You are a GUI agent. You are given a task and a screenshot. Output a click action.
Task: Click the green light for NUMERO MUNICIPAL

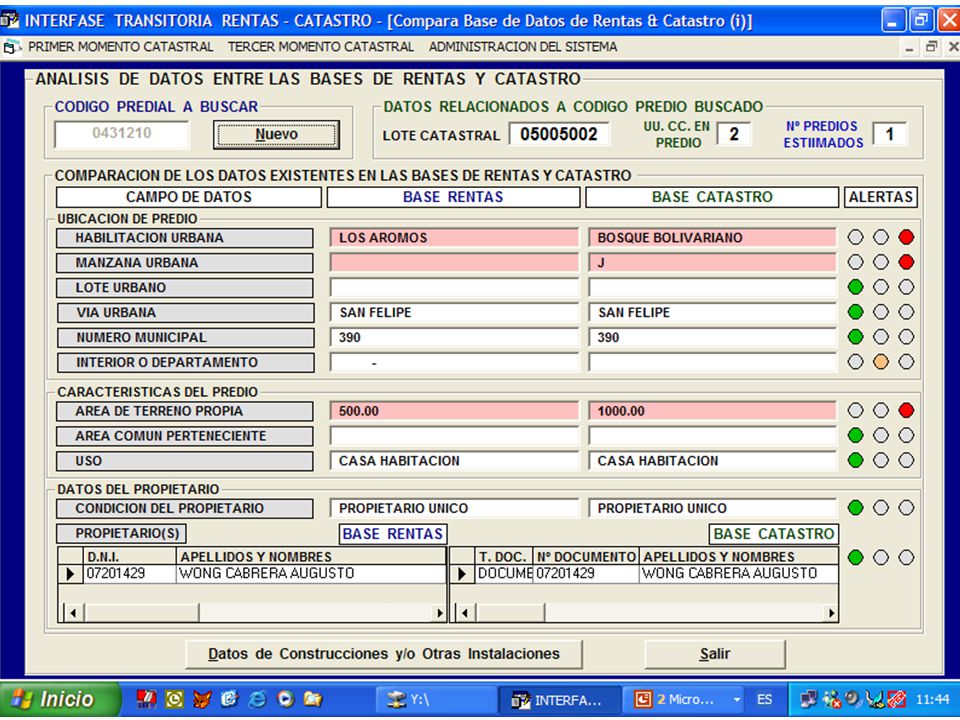coord(855,337)
